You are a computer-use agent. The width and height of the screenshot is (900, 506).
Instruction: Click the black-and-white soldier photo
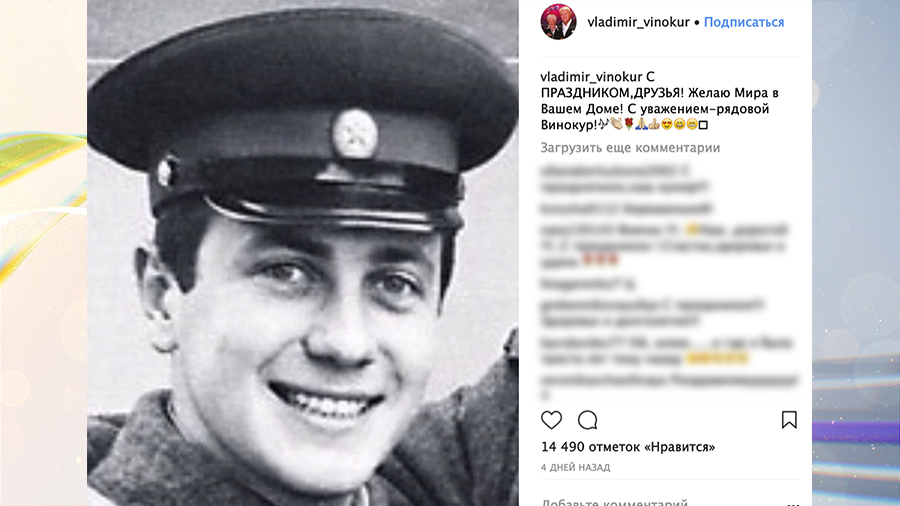(302, 253)
